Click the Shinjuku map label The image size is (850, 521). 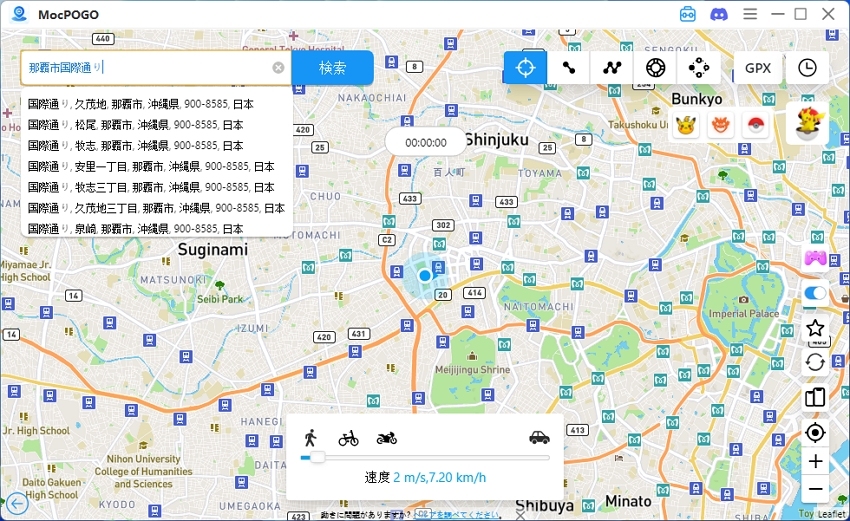click(x=497, y=140)
